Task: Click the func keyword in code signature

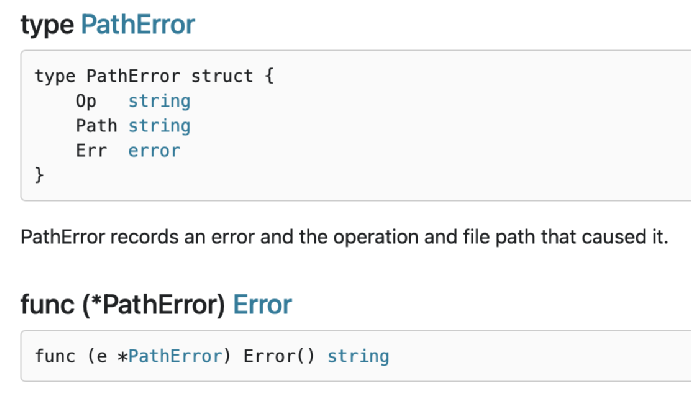Action: [x=56, y=356]
